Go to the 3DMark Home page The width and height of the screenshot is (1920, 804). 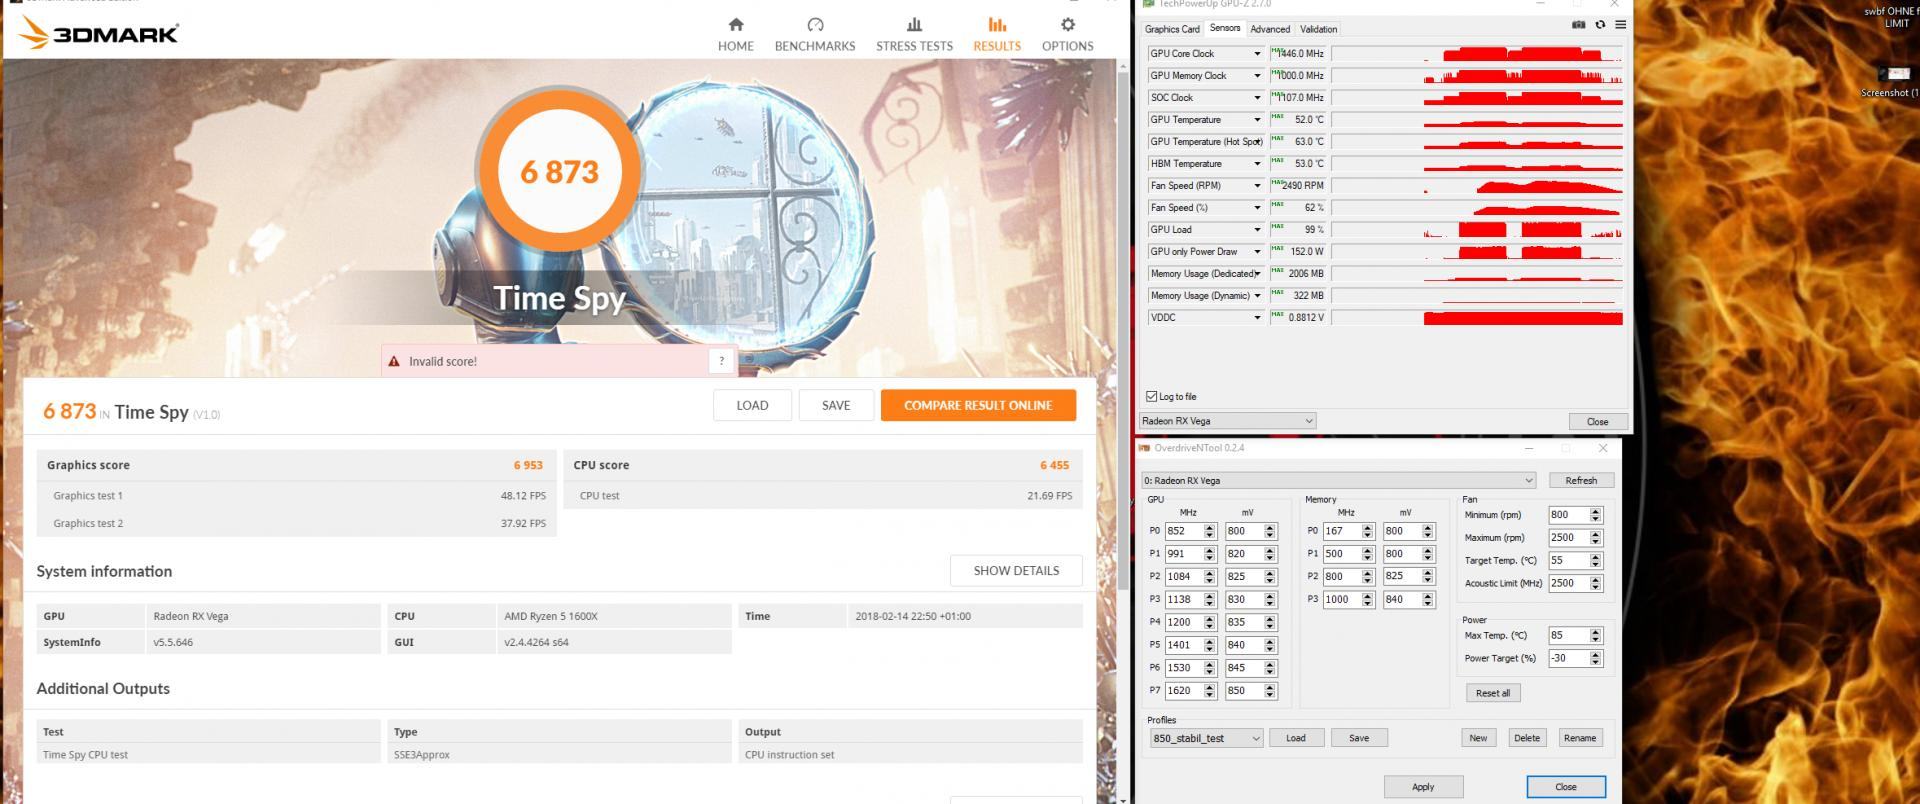pos(735,34)
